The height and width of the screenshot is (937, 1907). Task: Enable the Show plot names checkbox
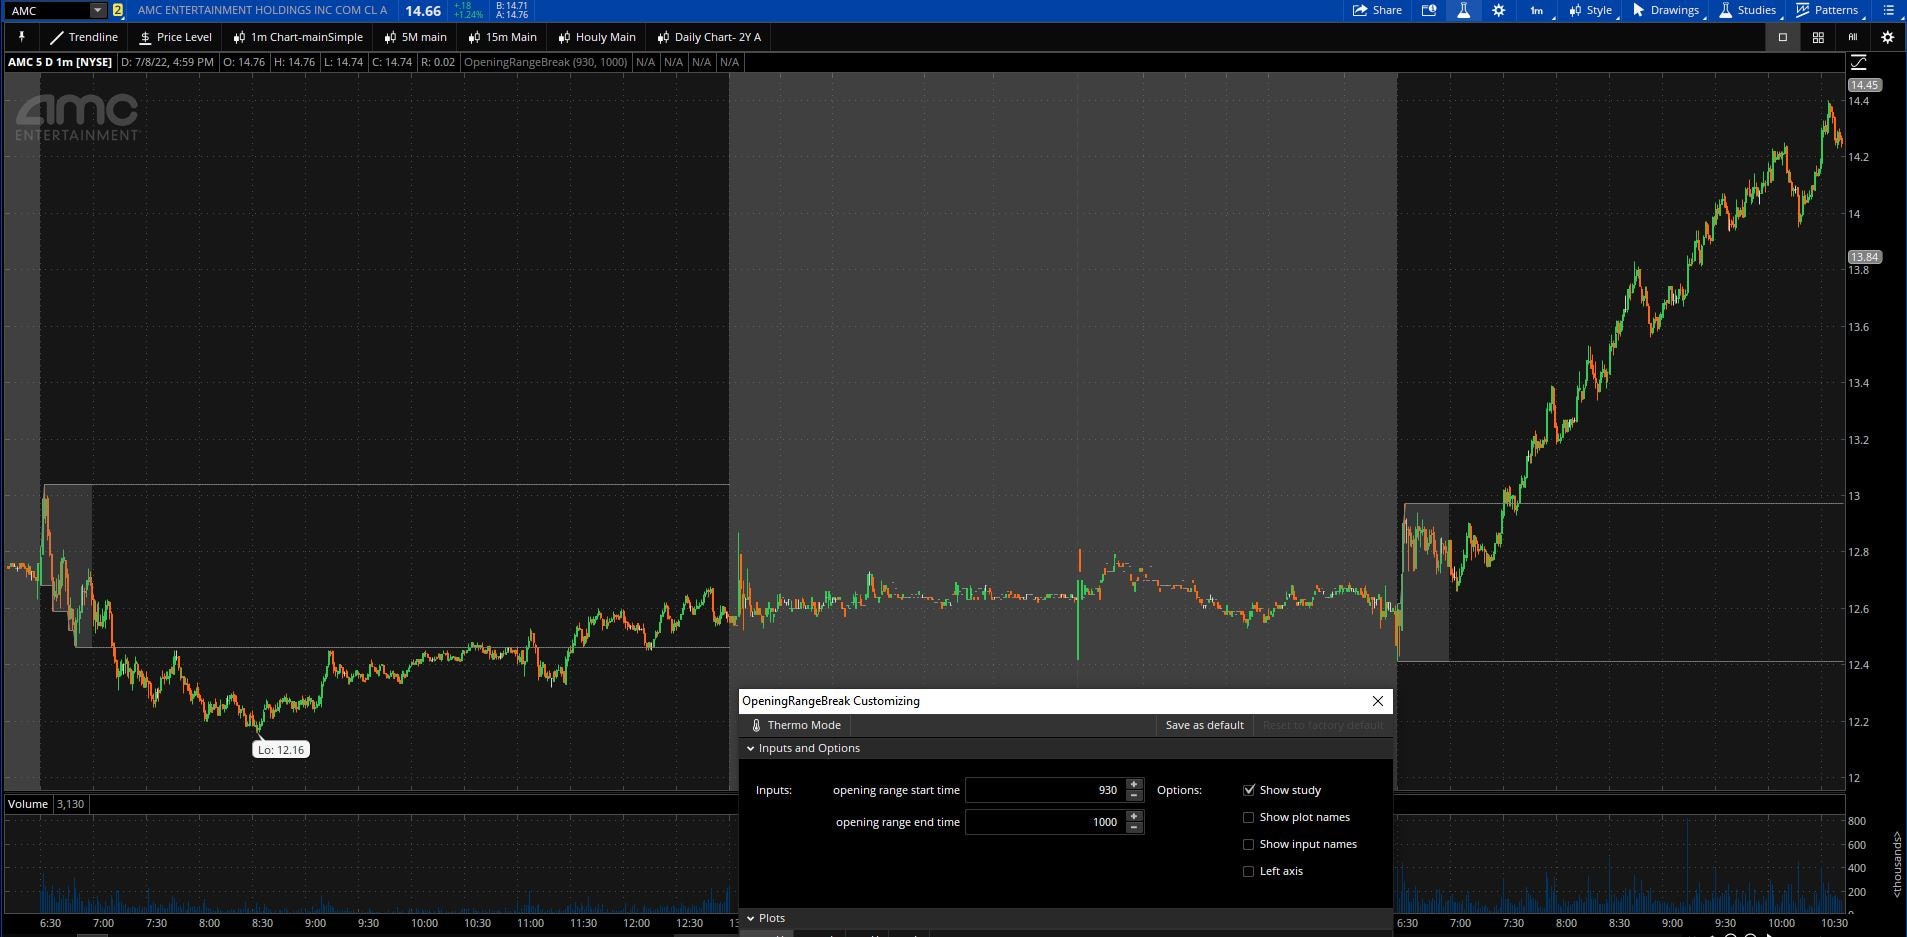(x=1247, y=817)
